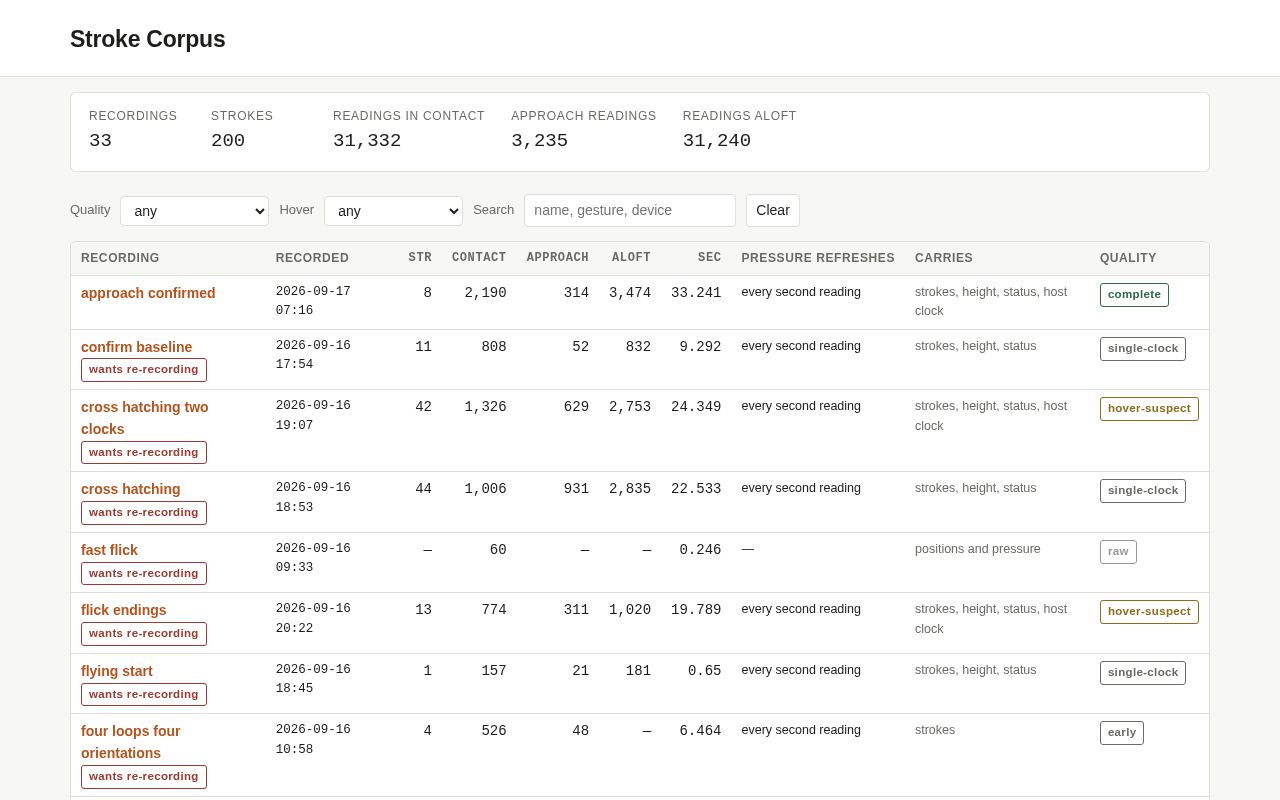Select the 33 recordings count
The image size is (1280, 800).
100,141
